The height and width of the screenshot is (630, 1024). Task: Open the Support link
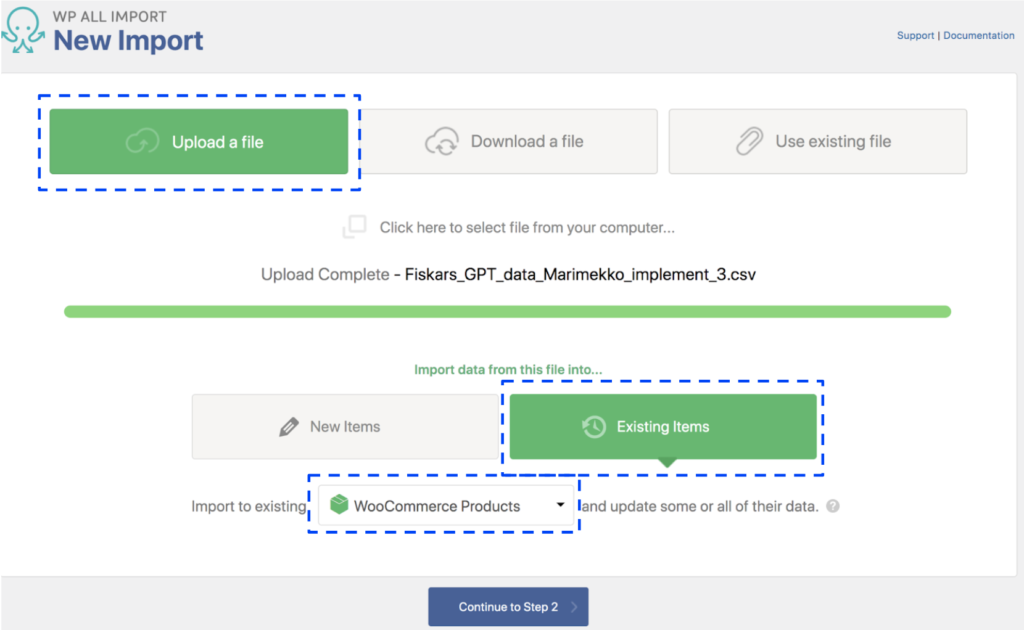pyautogui.click(x=915, y=35)
